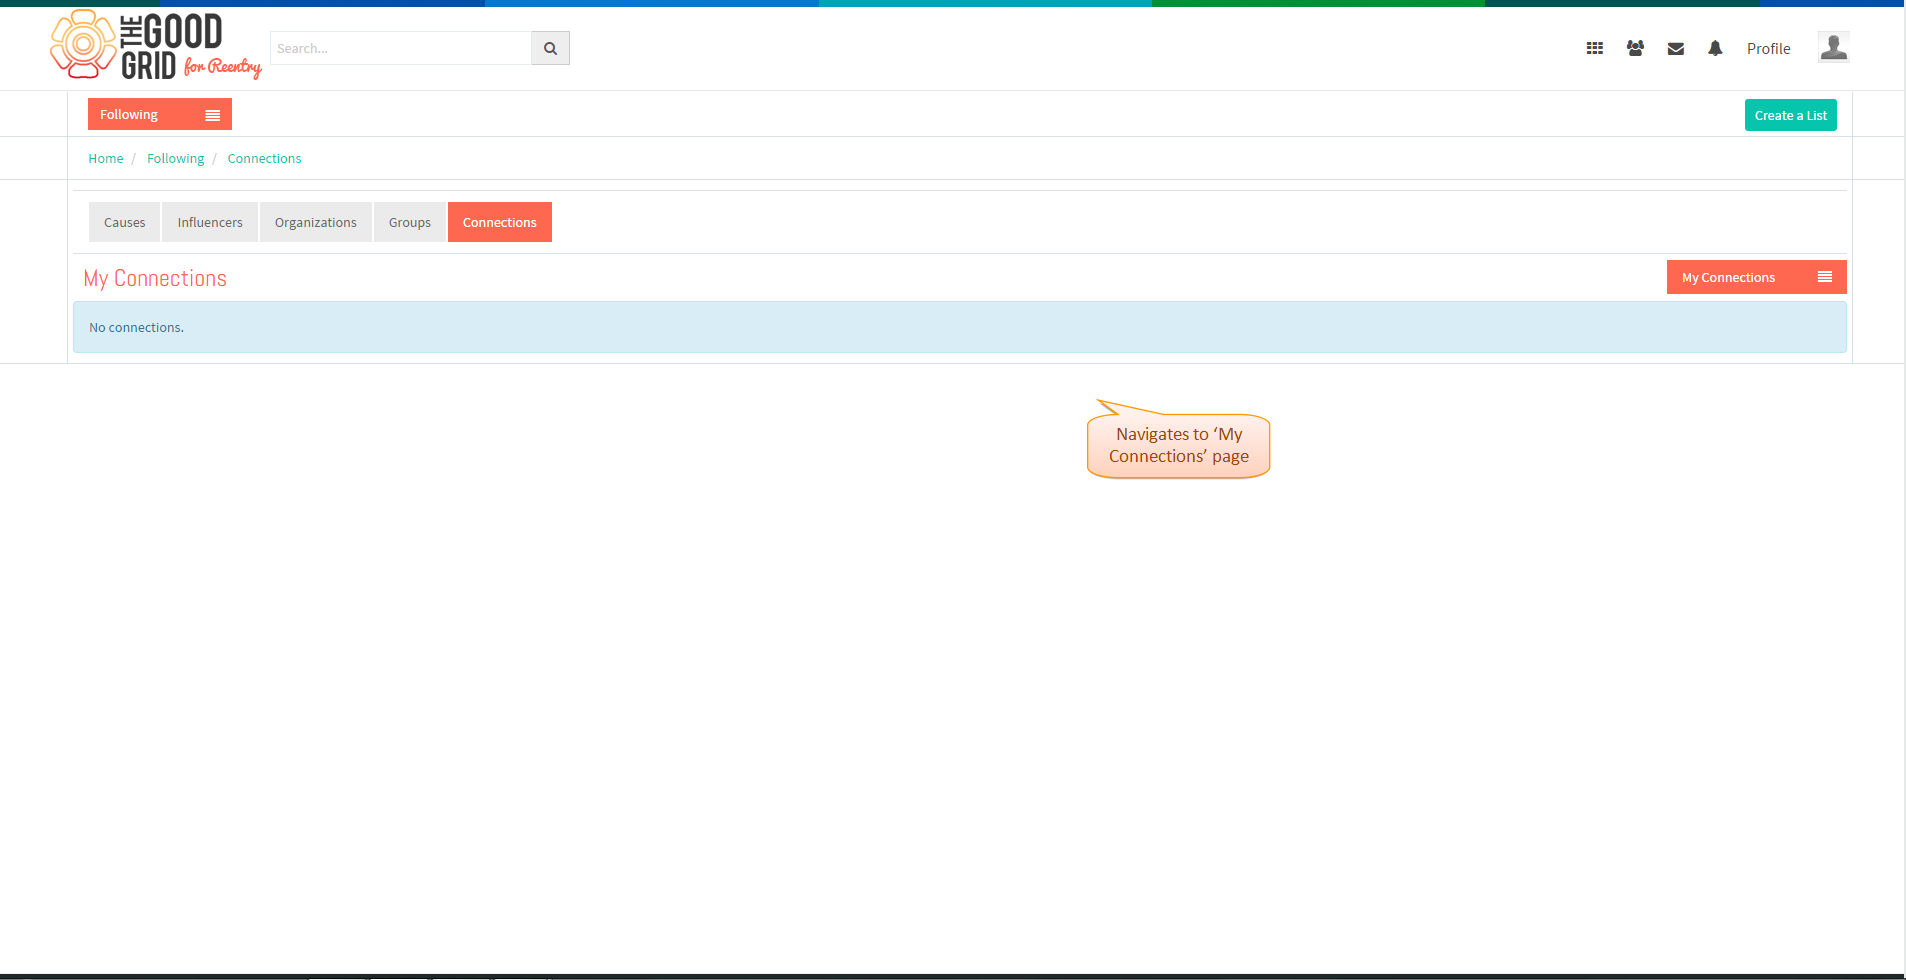Open the Following breadcrumb link
Screen dimensions: 1906x980
click(175, 158)
